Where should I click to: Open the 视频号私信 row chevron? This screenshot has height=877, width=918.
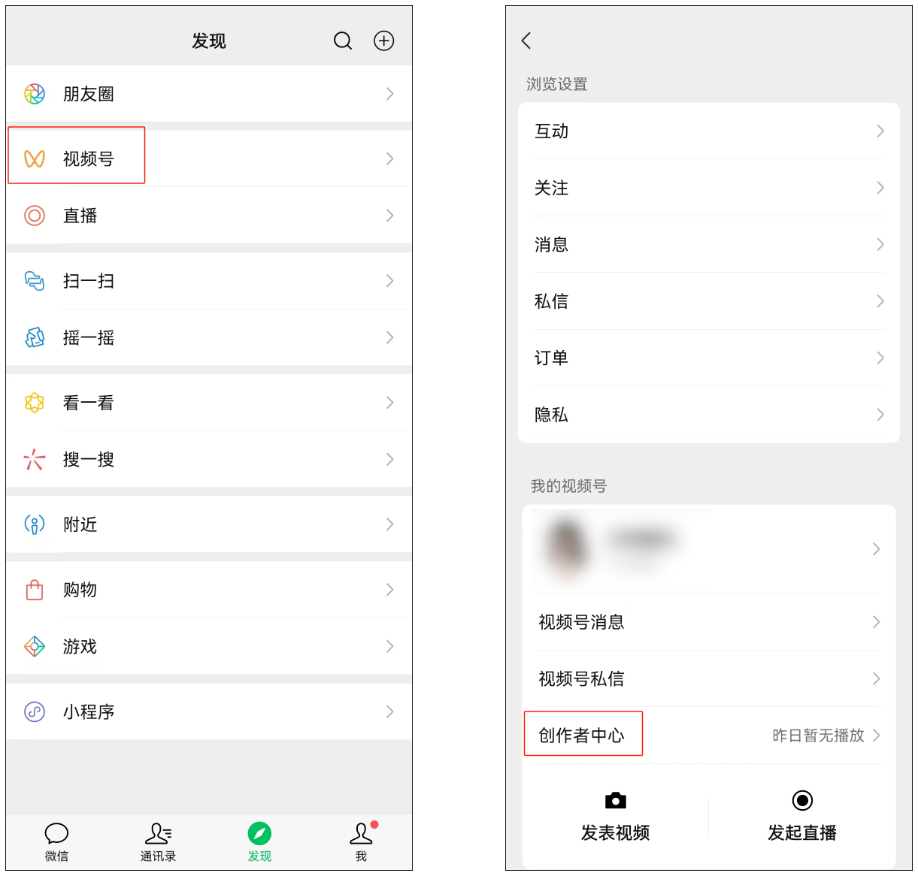point(876,679)
